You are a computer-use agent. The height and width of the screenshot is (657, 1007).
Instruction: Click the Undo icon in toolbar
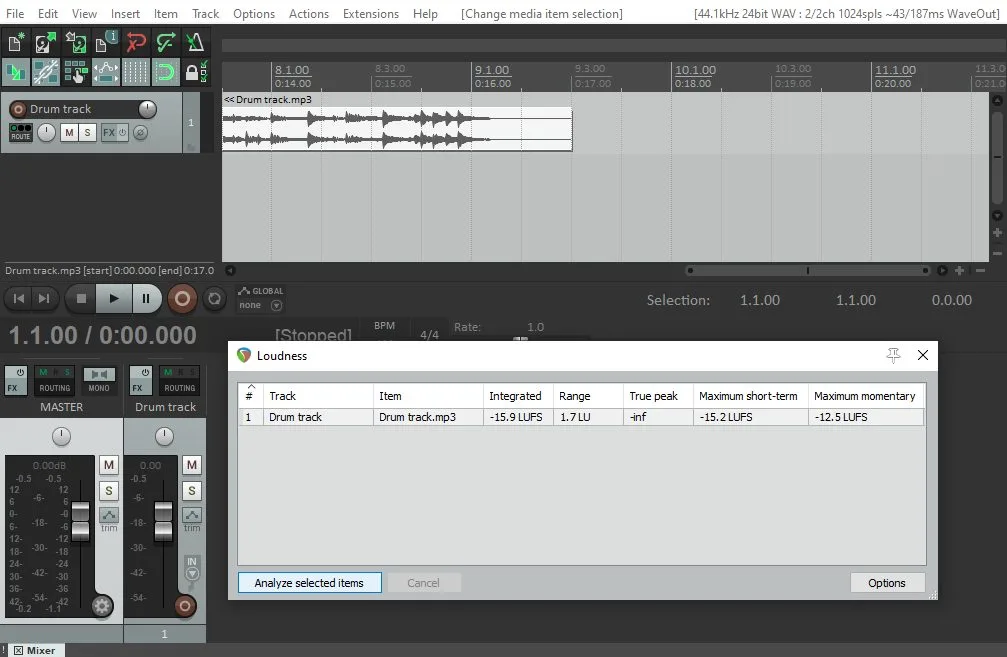click(x=137, y=43)
